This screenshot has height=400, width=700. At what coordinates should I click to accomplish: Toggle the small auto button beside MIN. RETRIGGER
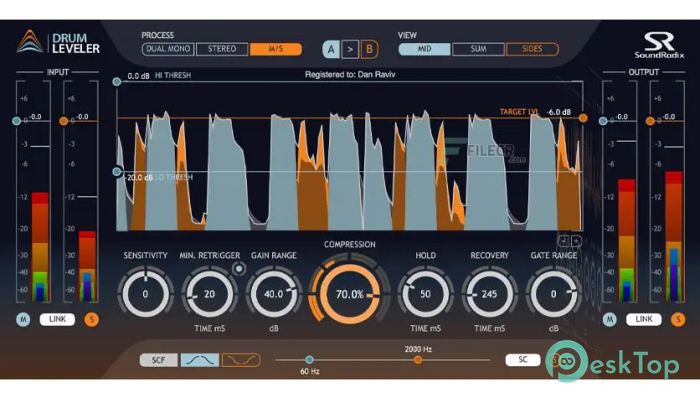coord(239,269)
